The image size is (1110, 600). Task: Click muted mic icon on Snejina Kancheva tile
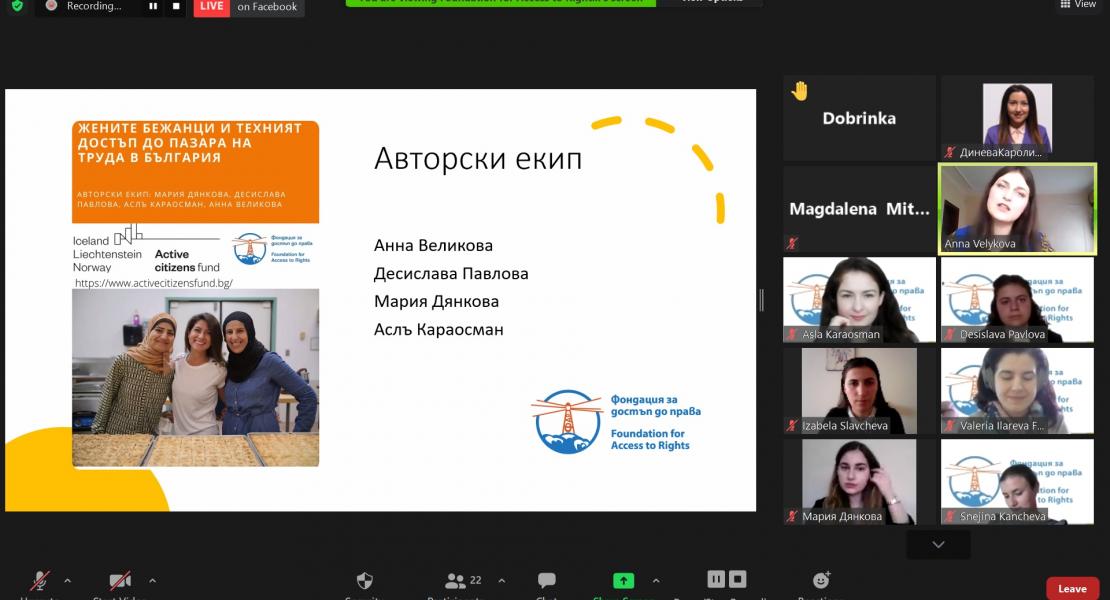(950, 516)
